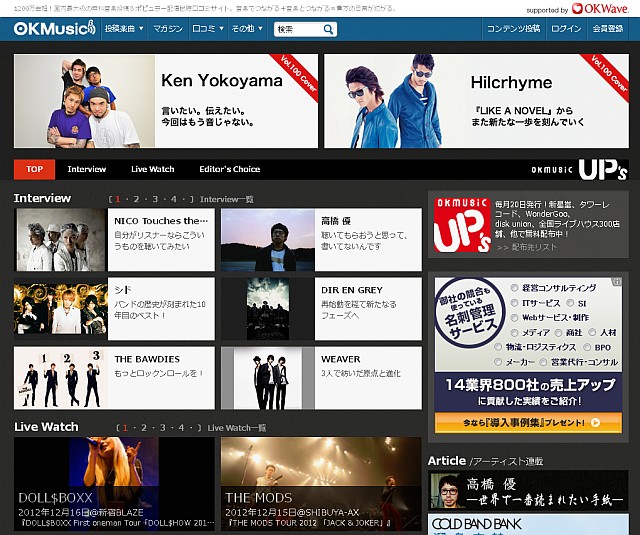
Task: Click the OKMusic logo in the header
Action: point(55,29)
